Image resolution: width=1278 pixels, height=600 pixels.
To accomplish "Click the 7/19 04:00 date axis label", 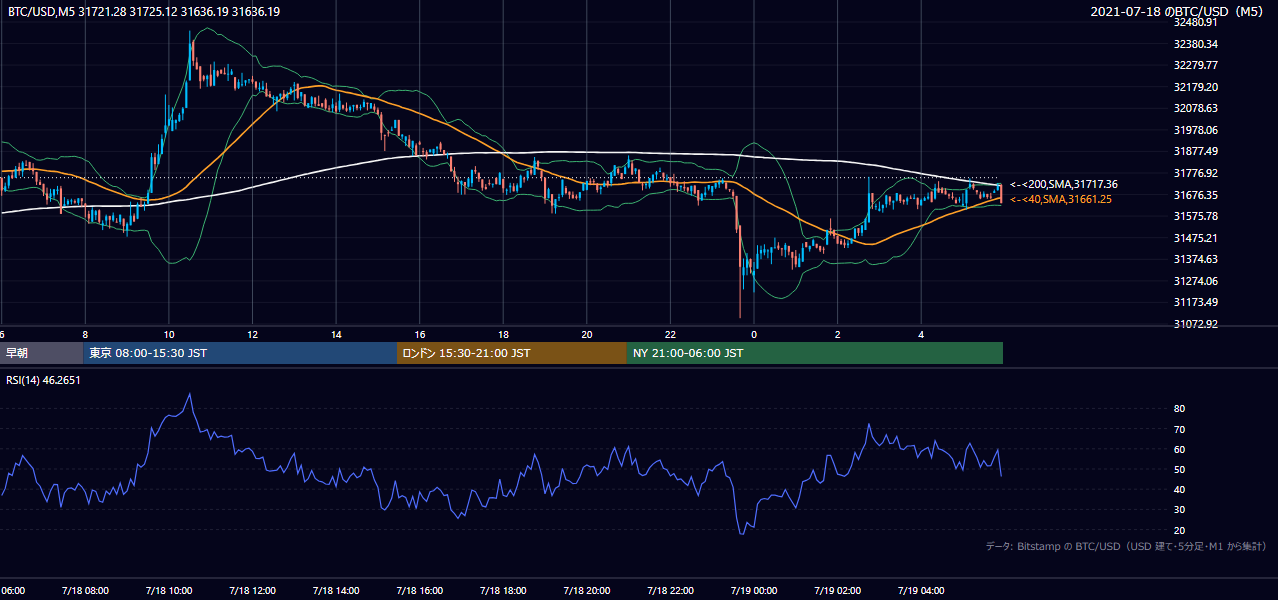I will (921, 590).
